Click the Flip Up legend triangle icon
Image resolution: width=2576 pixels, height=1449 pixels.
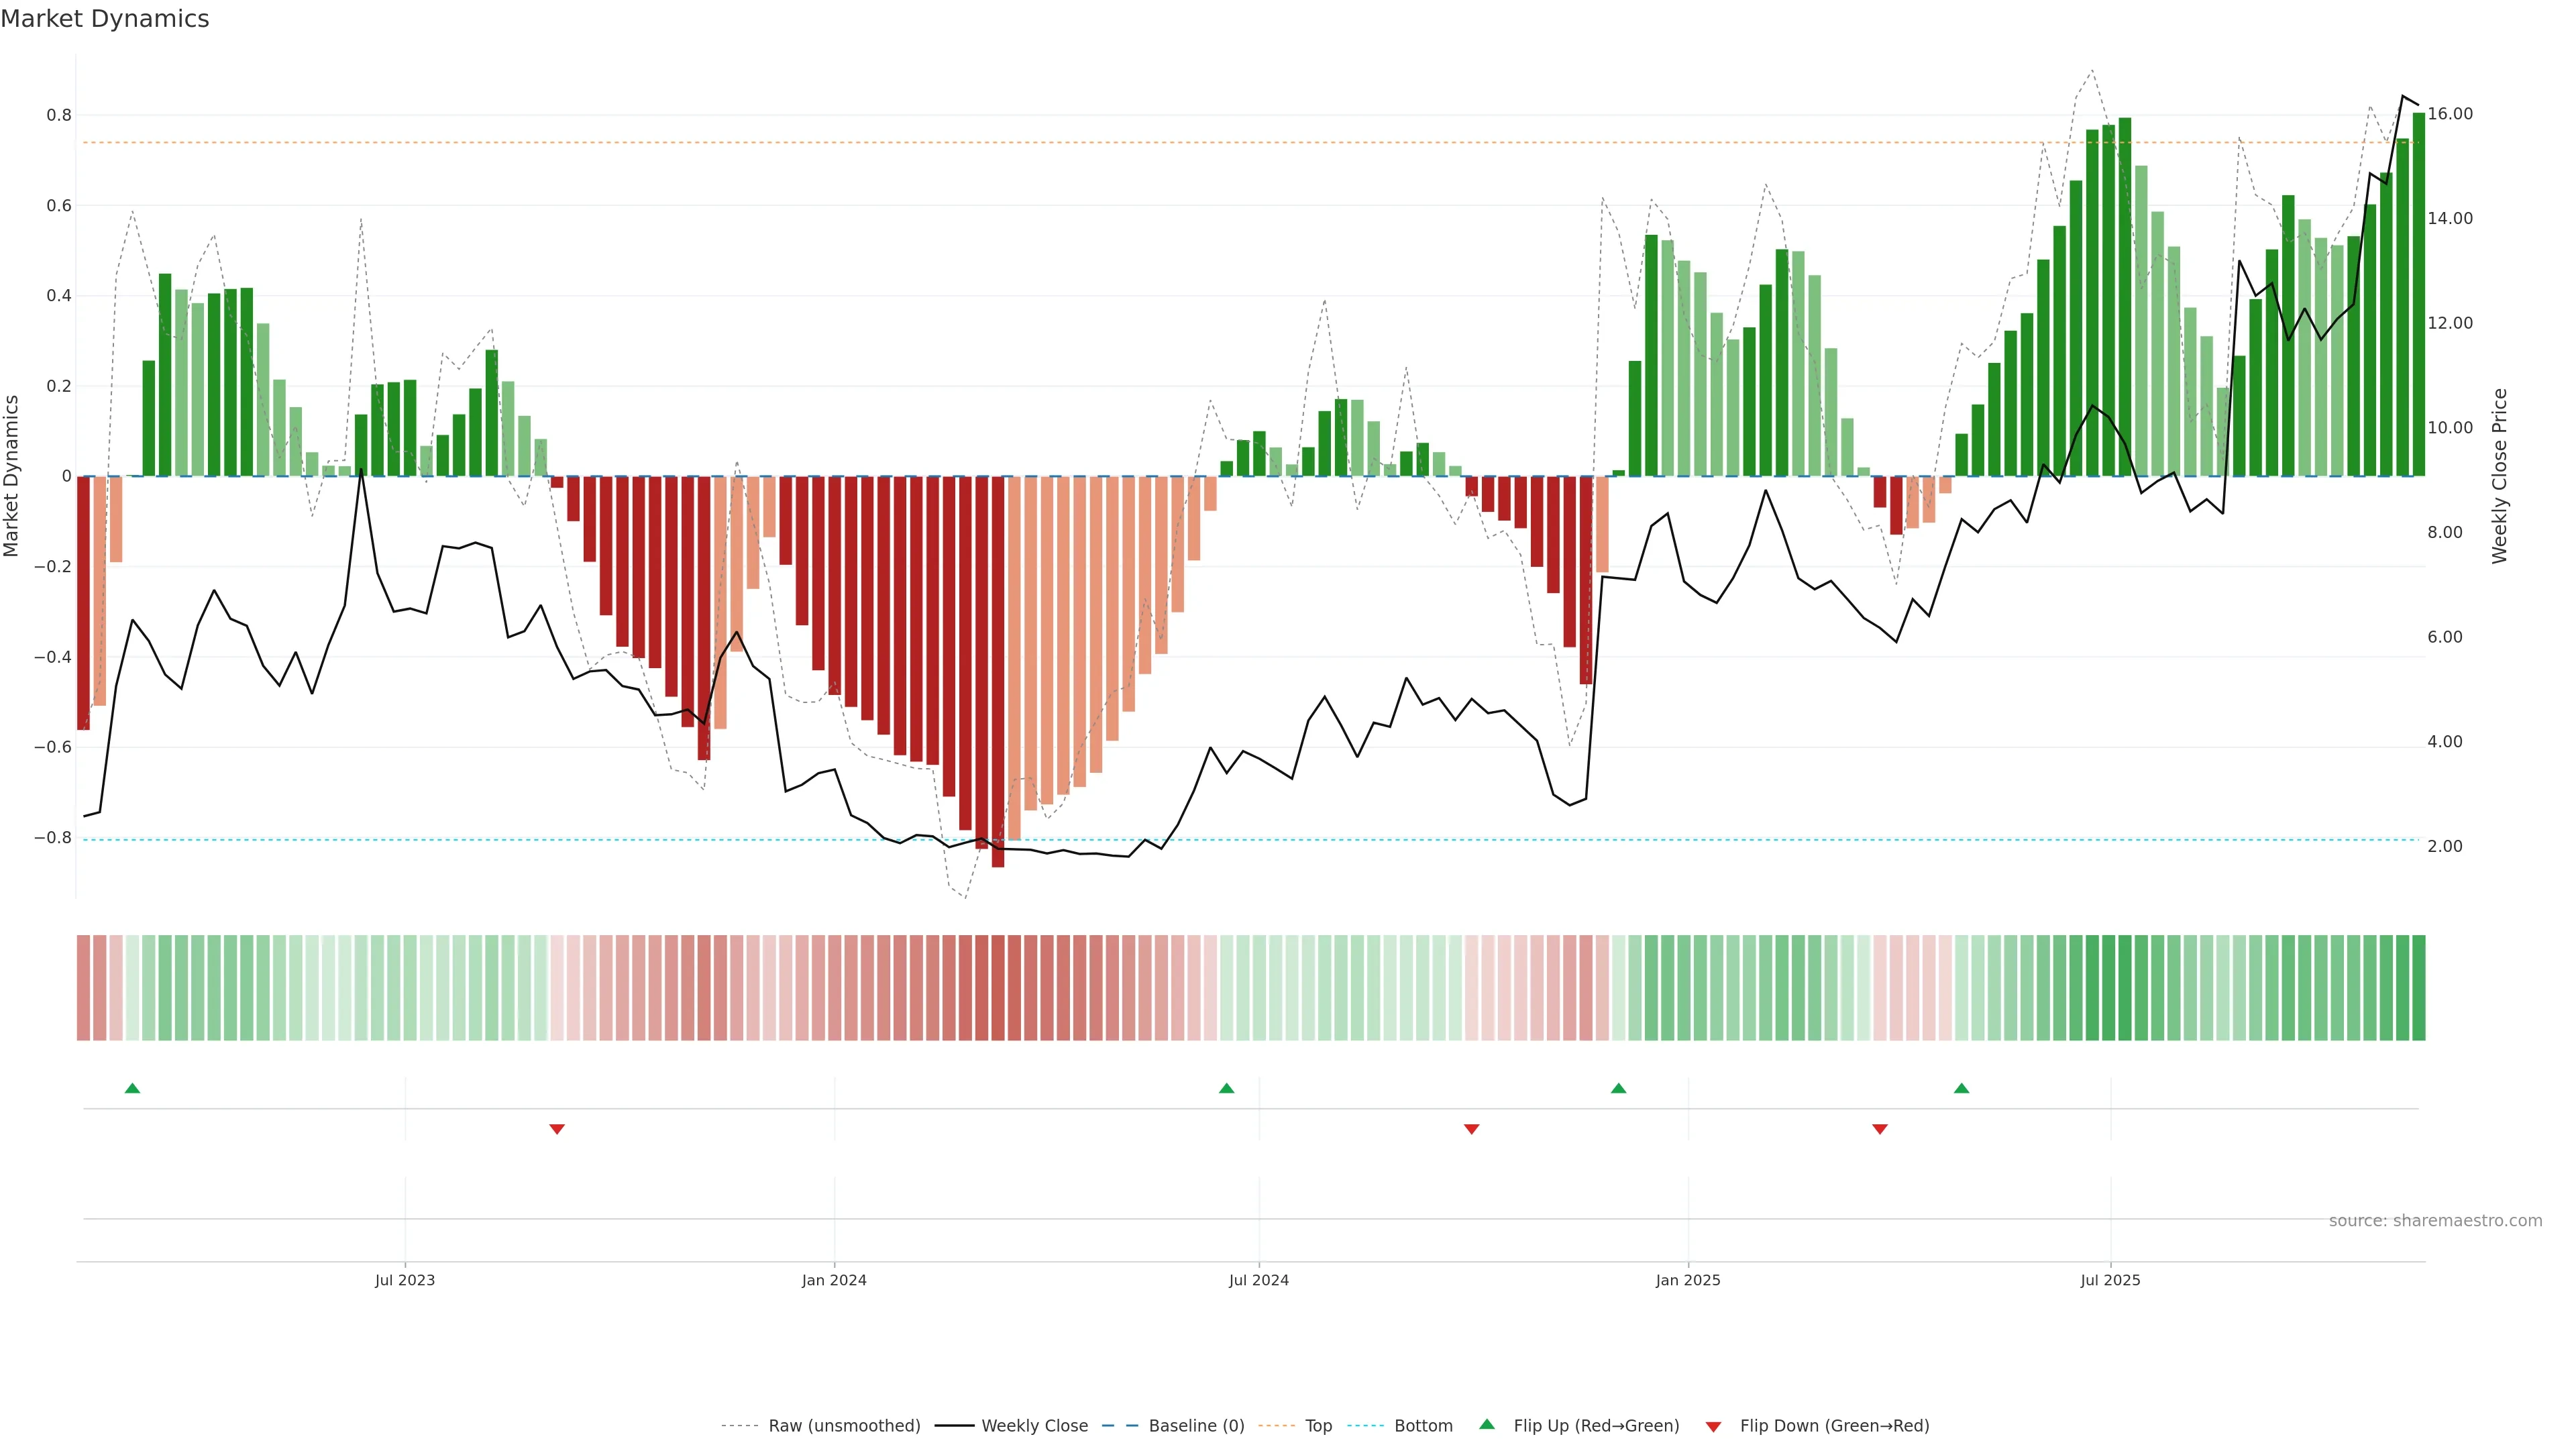coord(1487,1424)
